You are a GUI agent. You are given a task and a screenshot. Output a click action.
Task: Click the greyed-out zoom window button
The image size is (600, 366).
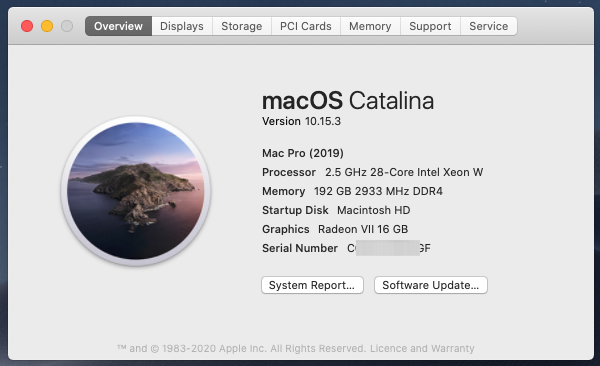[x=67, y=26]
